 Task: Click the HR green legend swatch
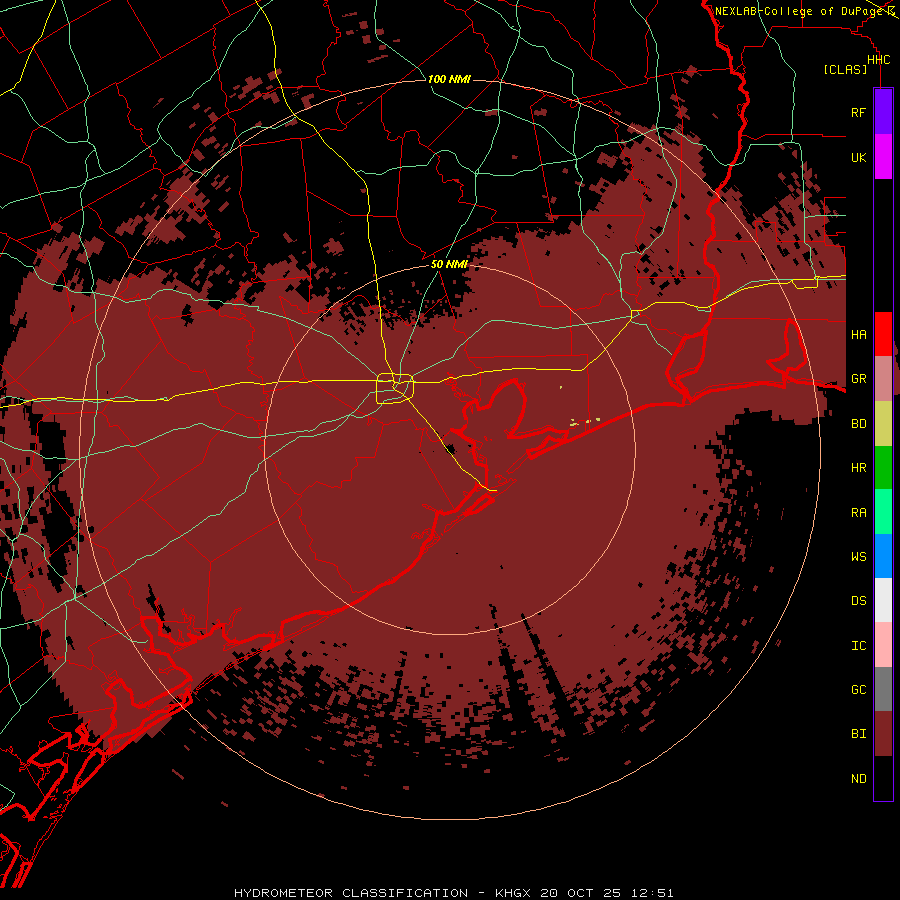883,468
